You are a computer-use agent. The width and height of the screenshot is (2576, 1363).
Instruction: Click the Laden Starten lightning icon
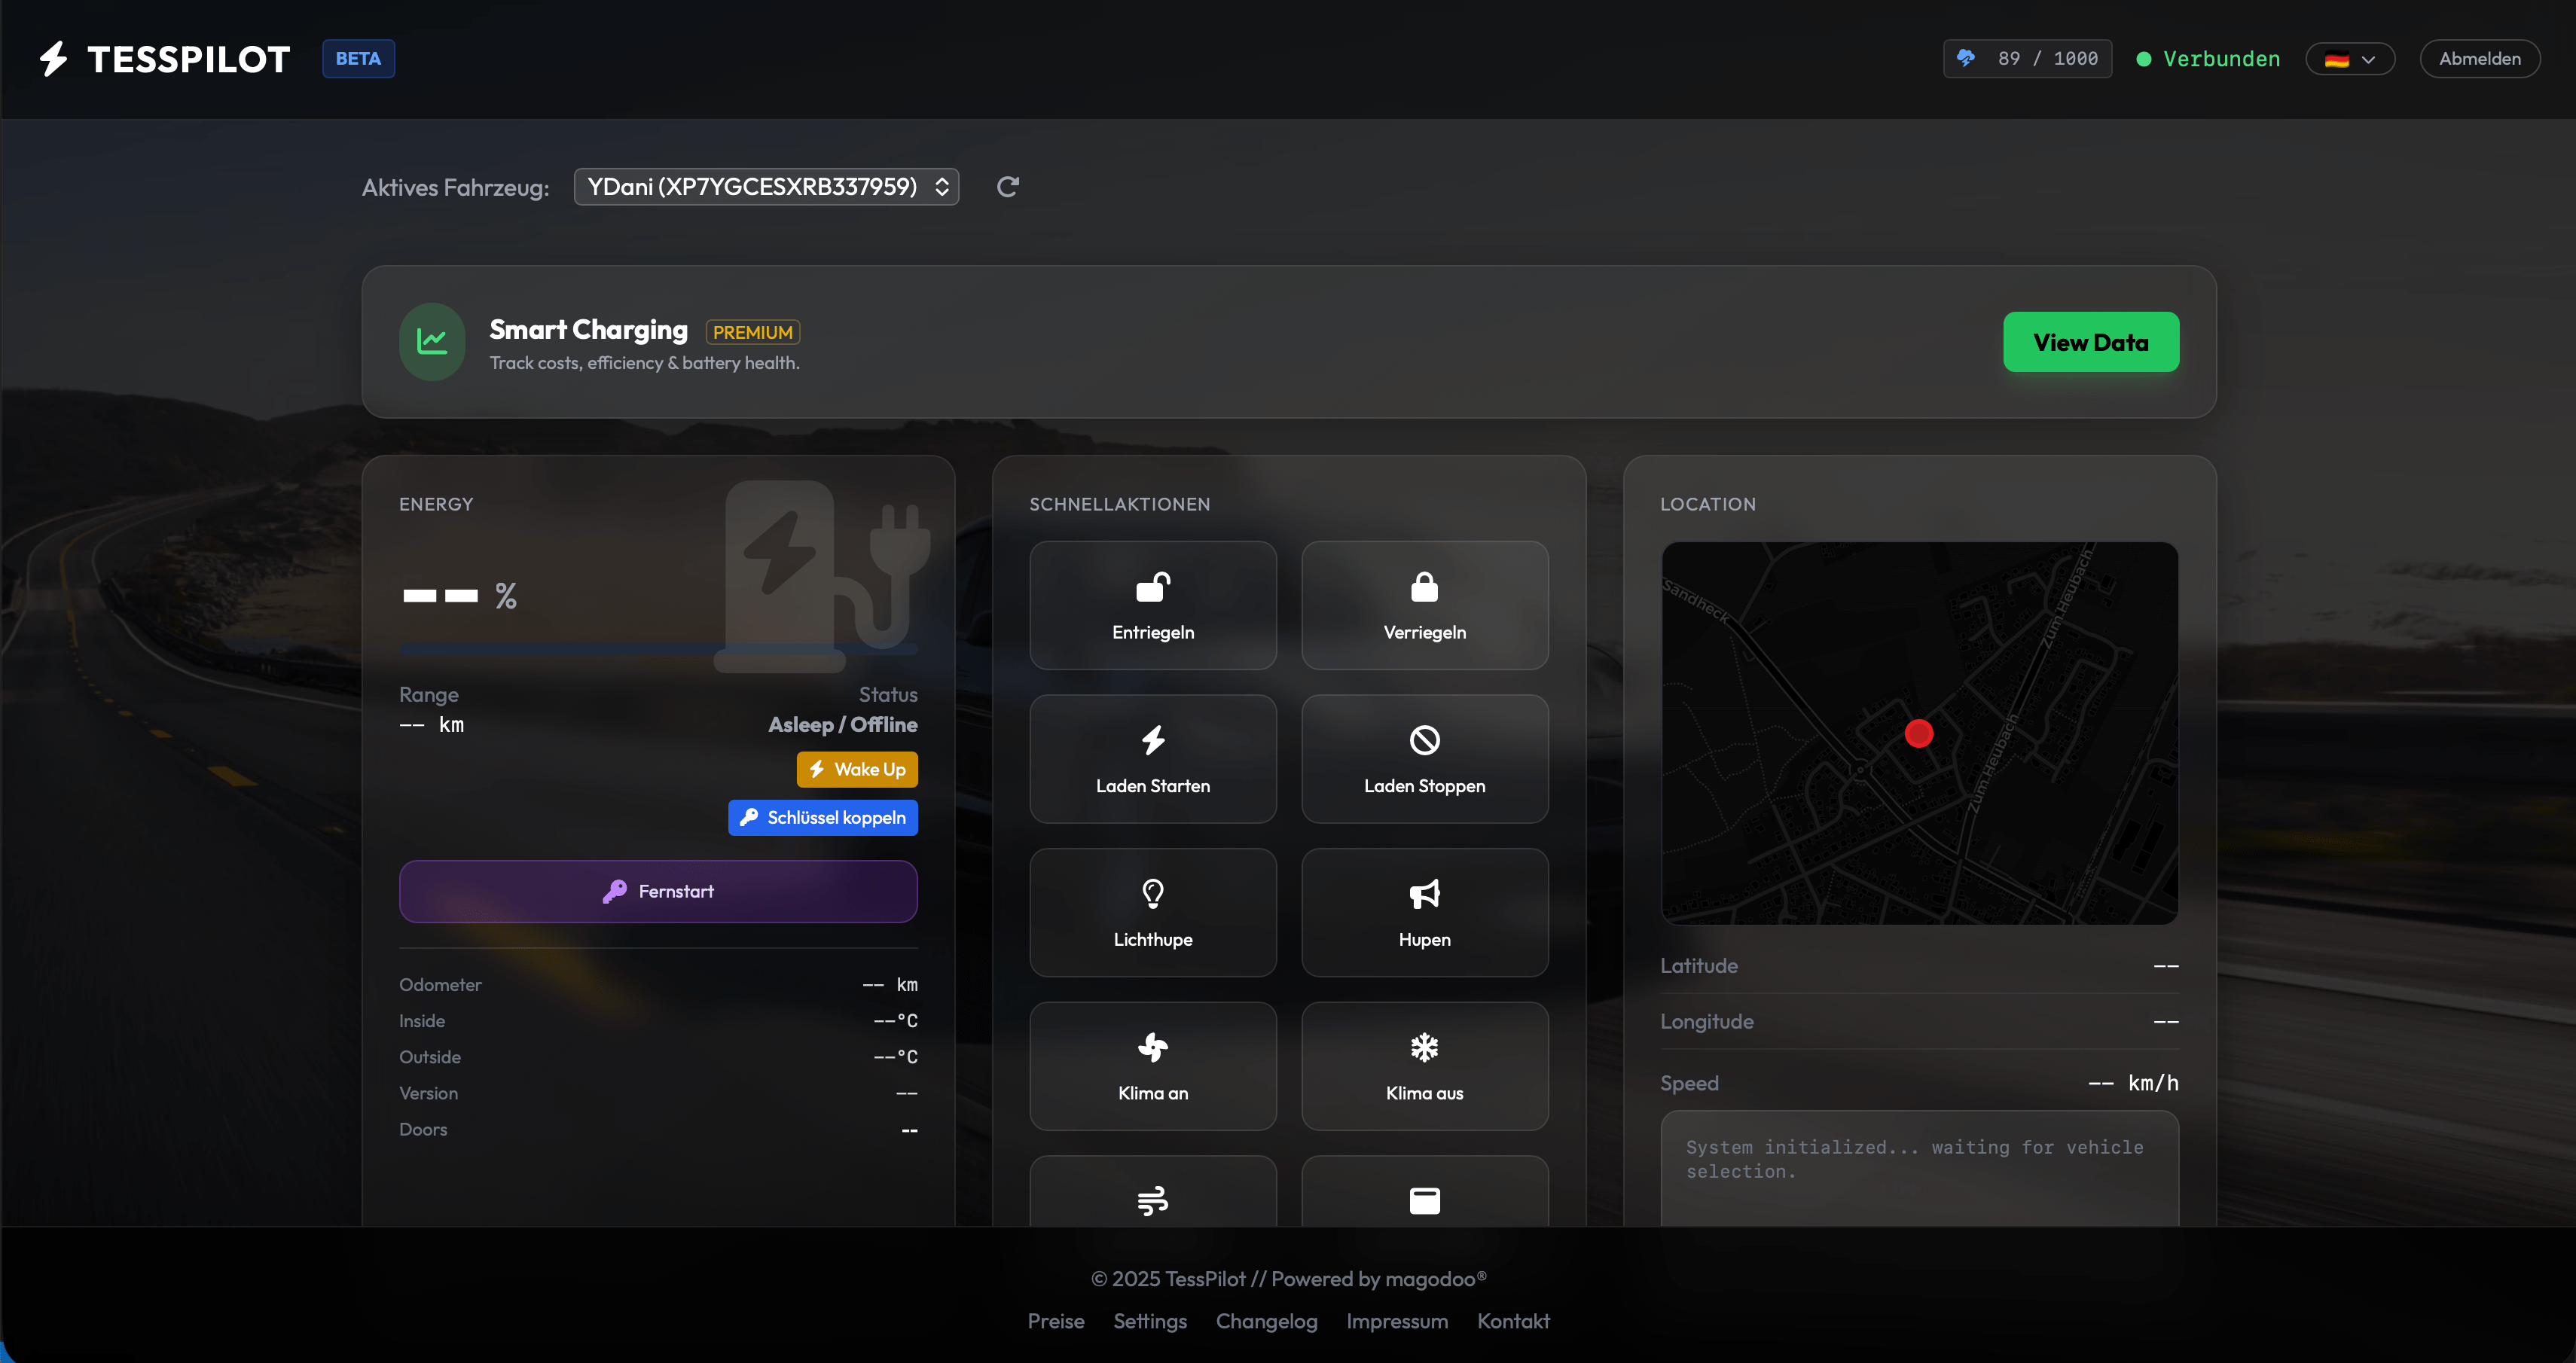1152,742
